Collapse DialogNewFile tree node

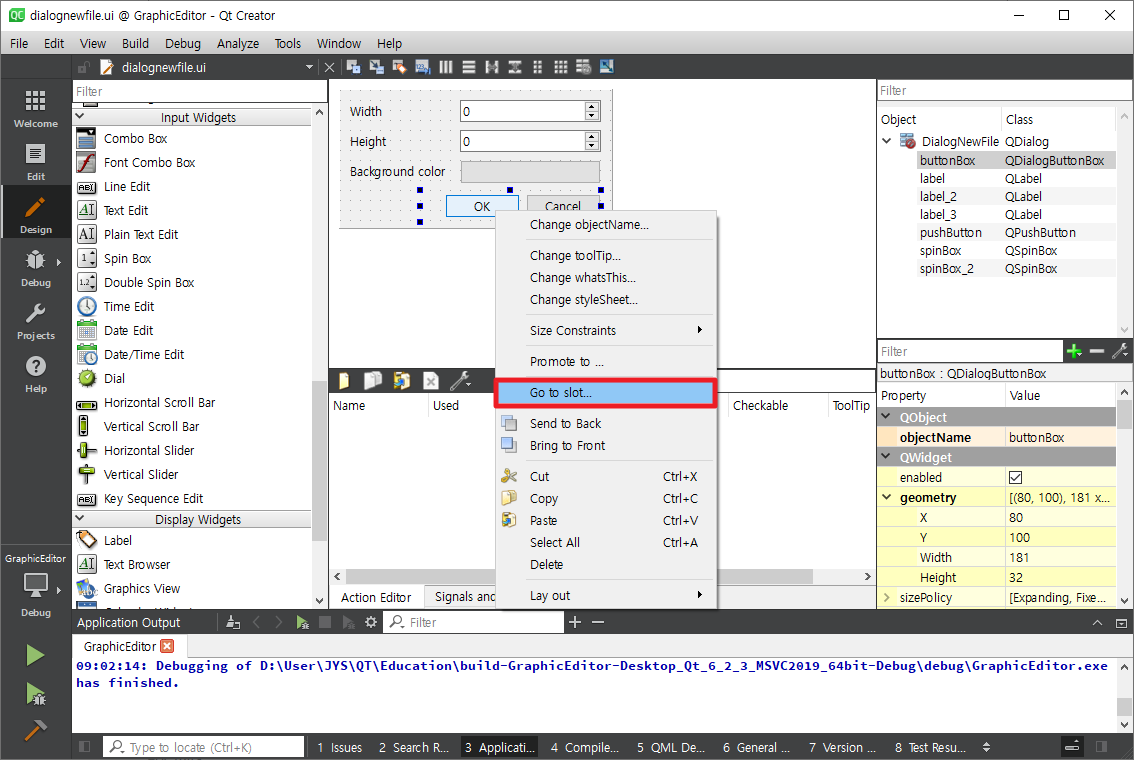887,141
